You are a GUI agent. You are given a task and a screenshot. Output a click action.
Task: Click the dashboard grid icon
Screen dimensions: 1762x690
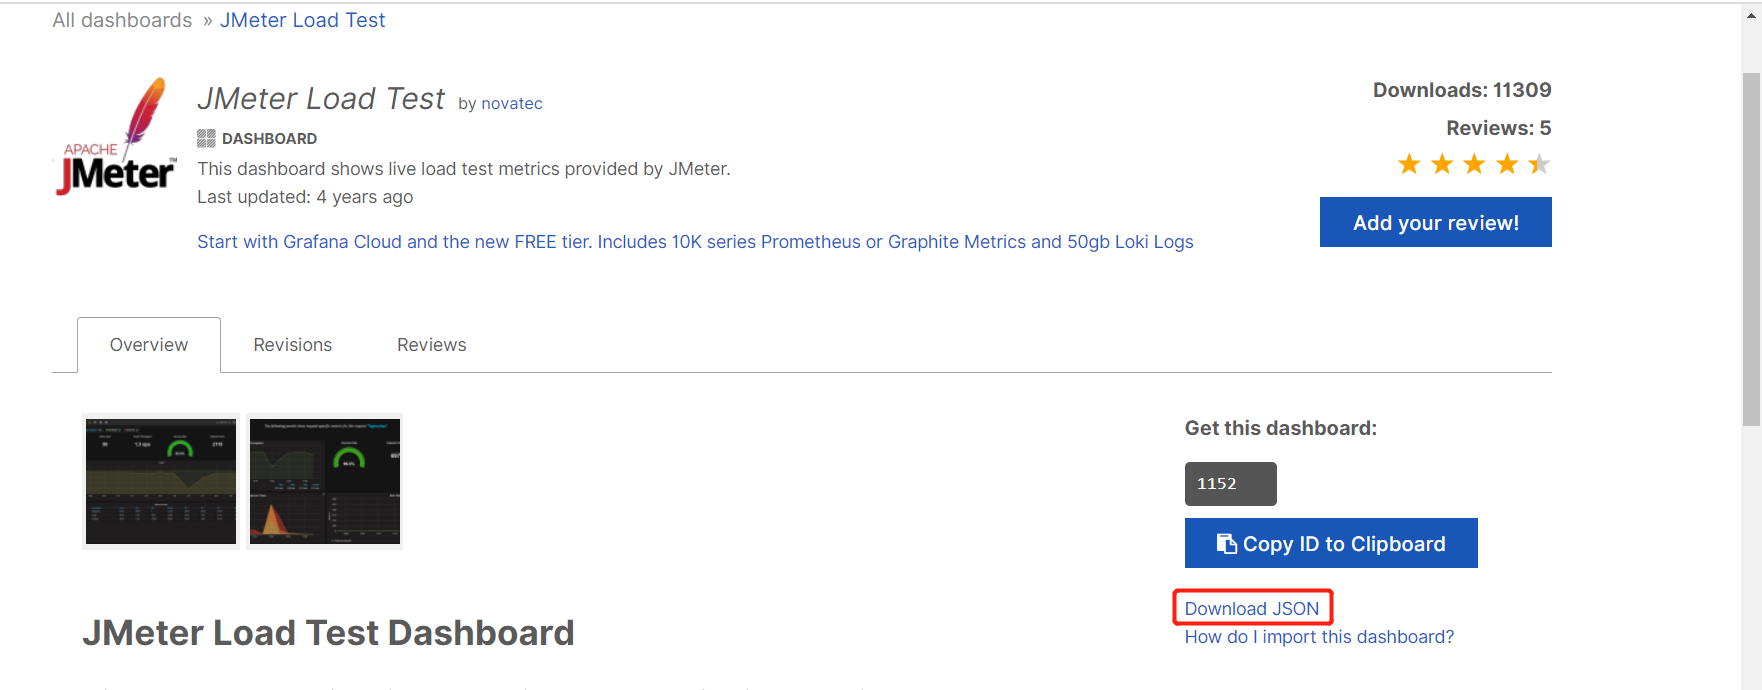click(x=206, y=138)
